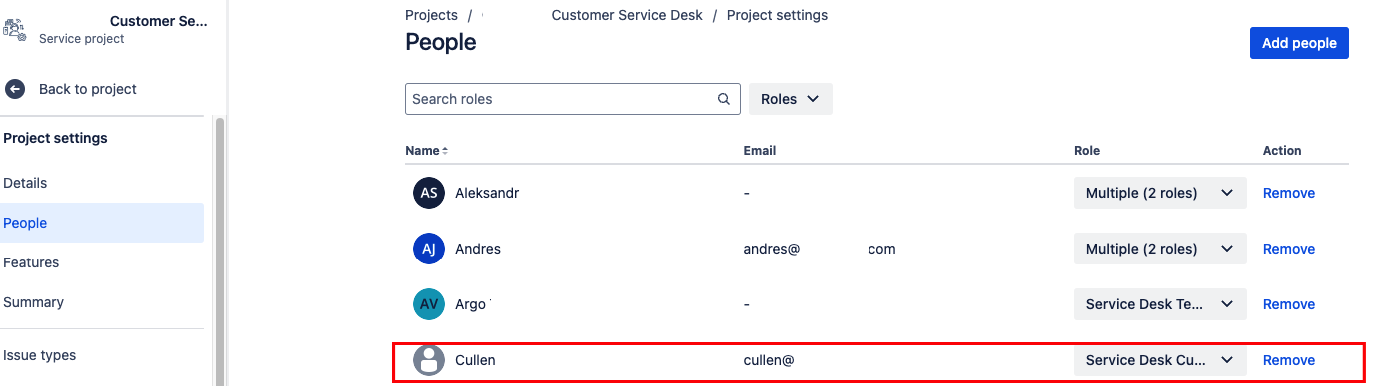Click the Customer Service project avatar icon
The height and width of the screenshot is (386, 1393).
tap(14, 30)
